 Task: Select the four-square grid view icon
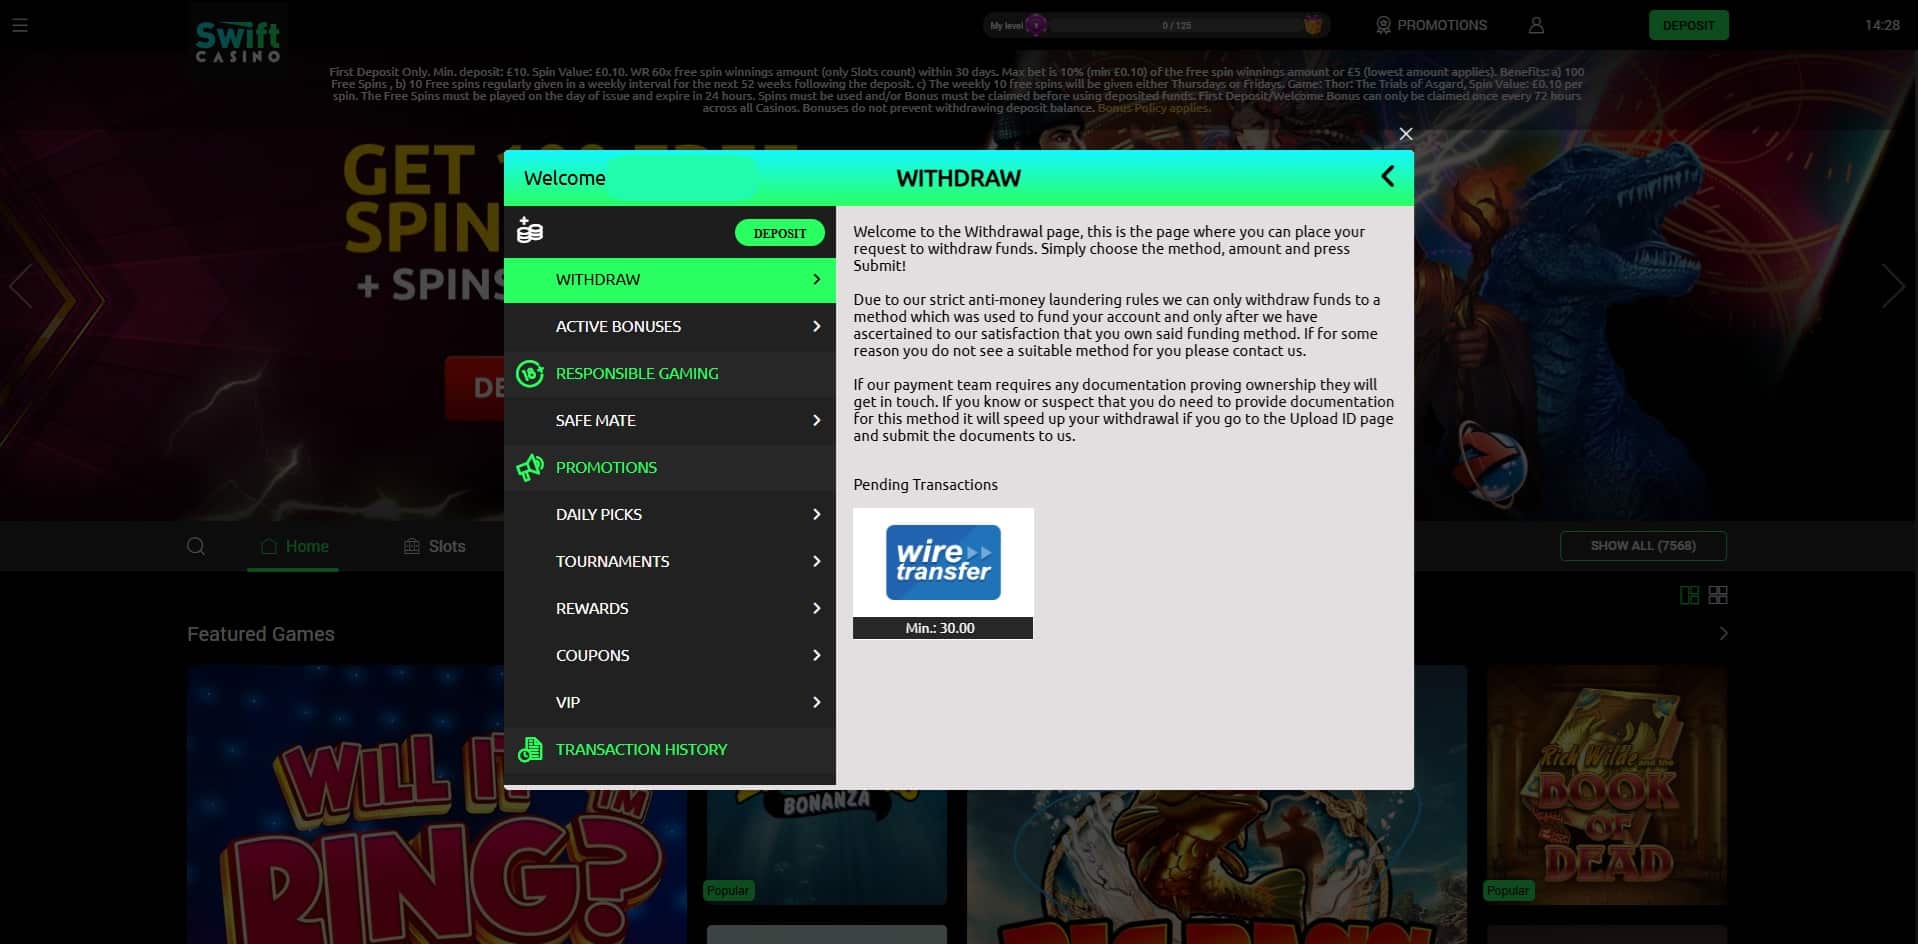1718,595
